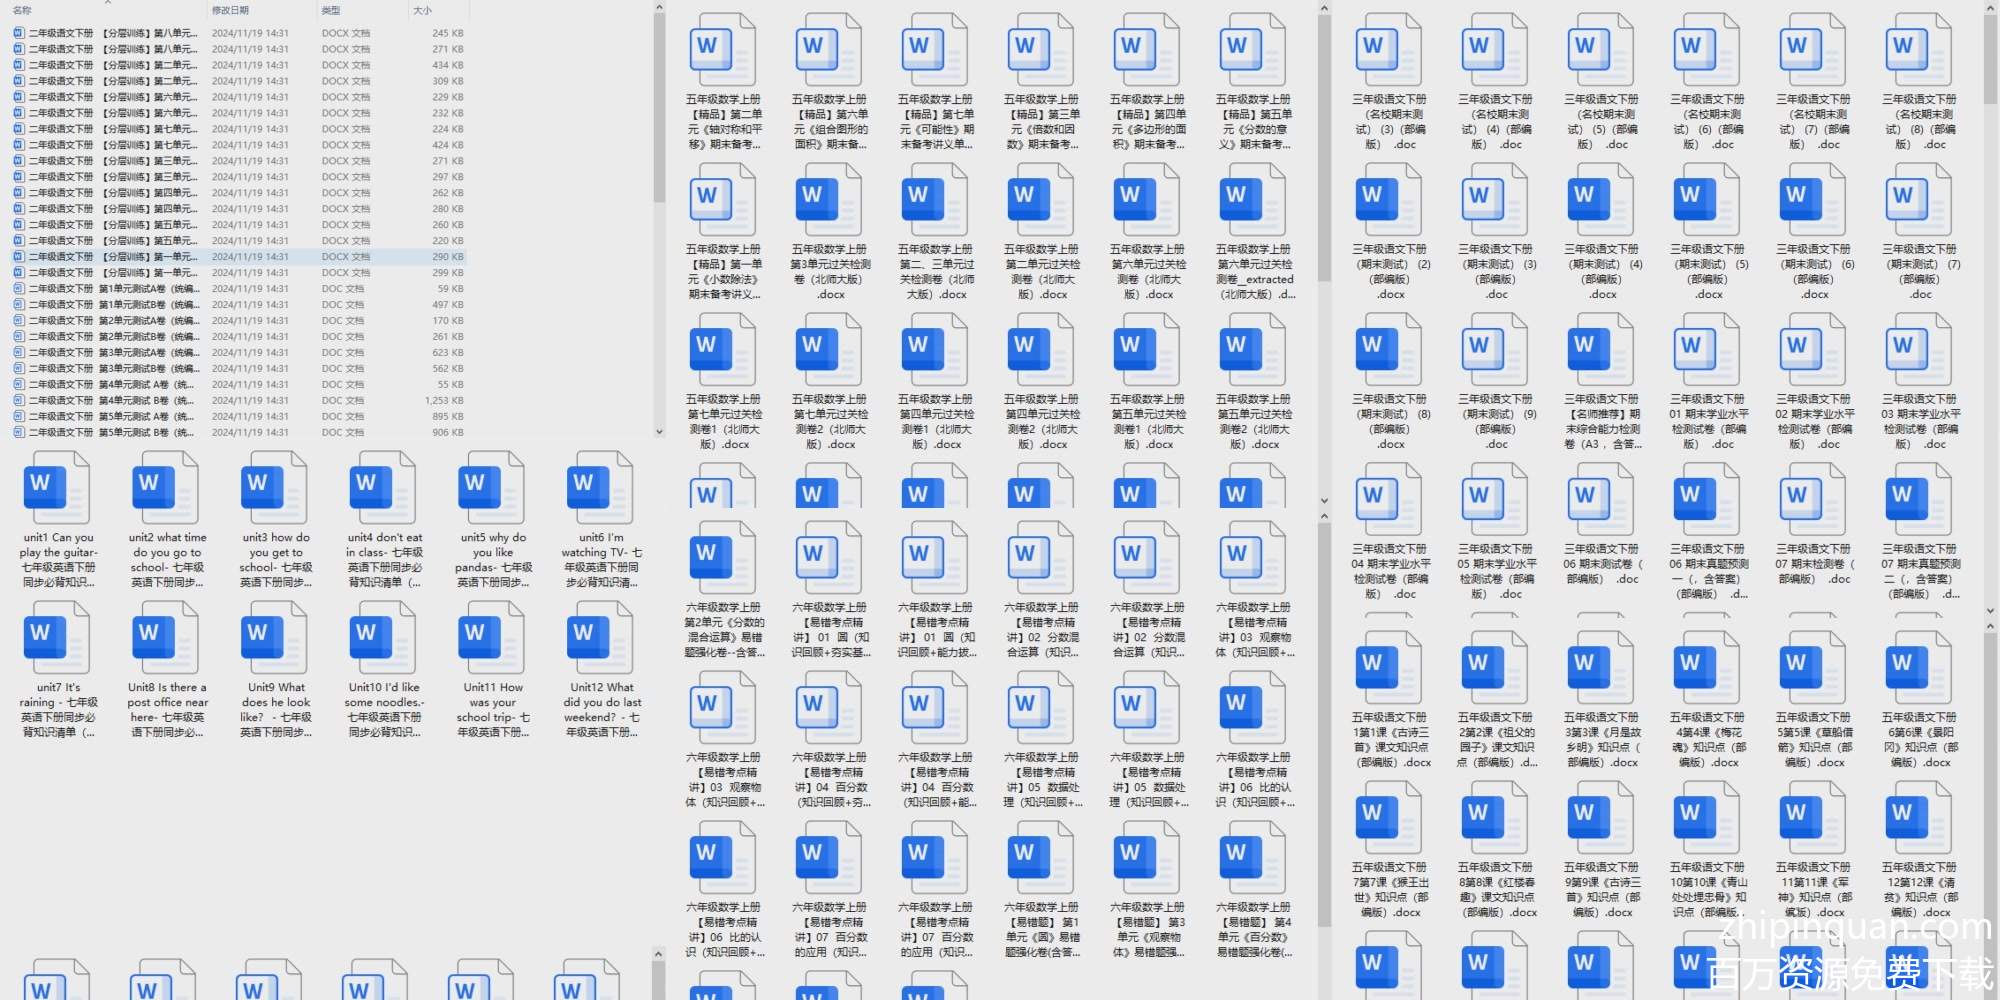Select 五年级语文下册 第5课《草船借箭》 file icon
The image size is (2000, 1000).
coord(1814,667)
